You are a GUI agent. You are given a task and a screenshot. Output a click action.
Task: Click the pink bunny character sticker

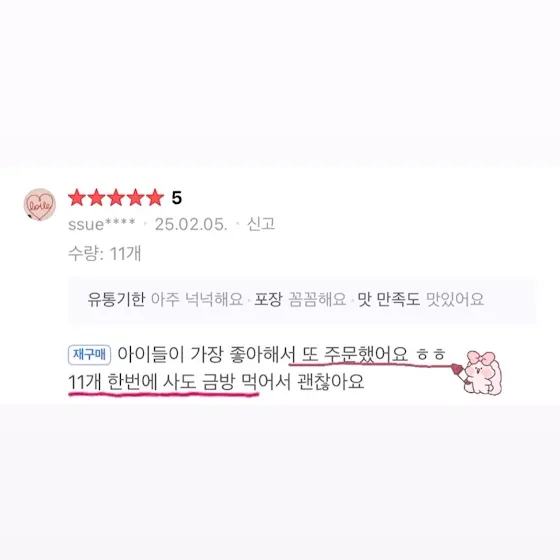(x=479, y=373)
